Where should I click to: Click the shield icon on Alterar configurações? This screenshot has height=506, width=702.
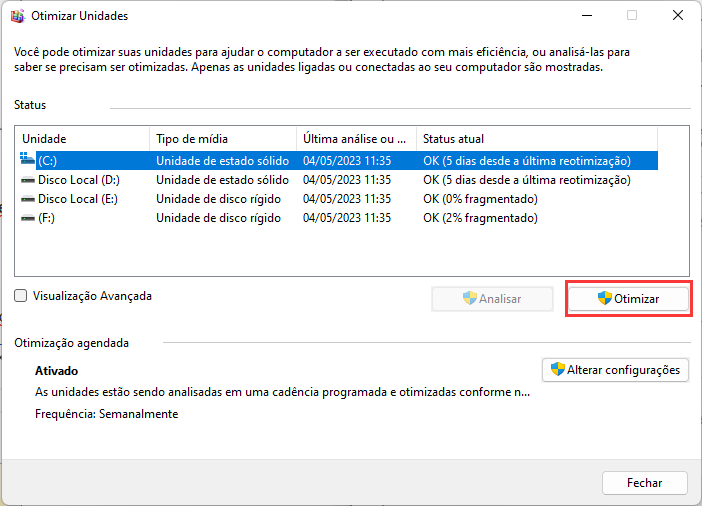(x=557, y=370)
